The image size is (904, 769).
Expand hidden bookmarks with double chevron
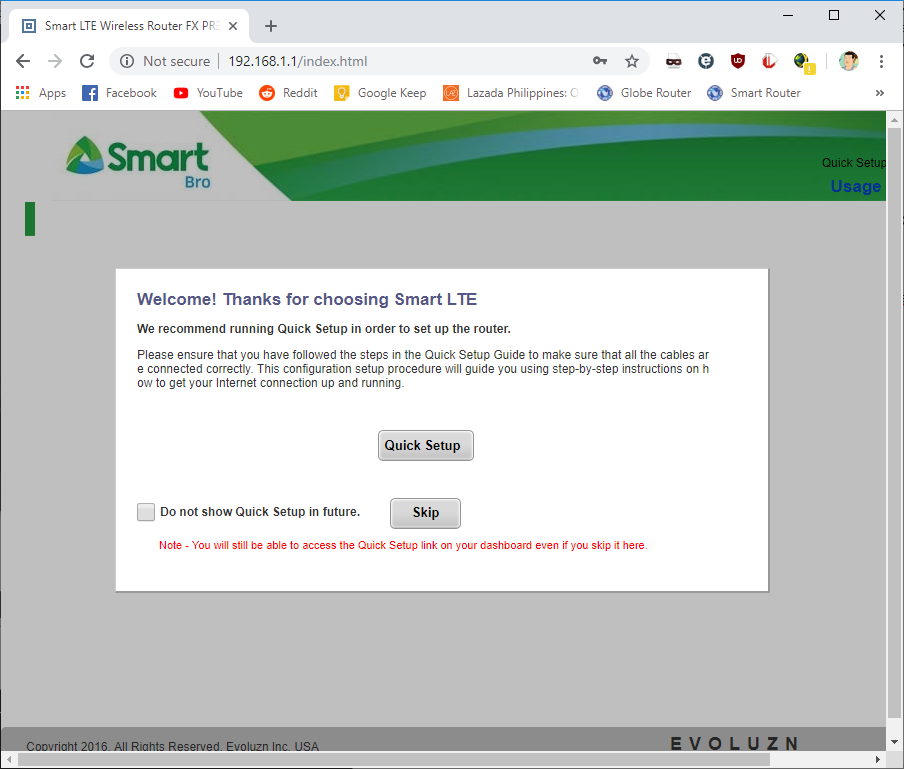point(880,93)
